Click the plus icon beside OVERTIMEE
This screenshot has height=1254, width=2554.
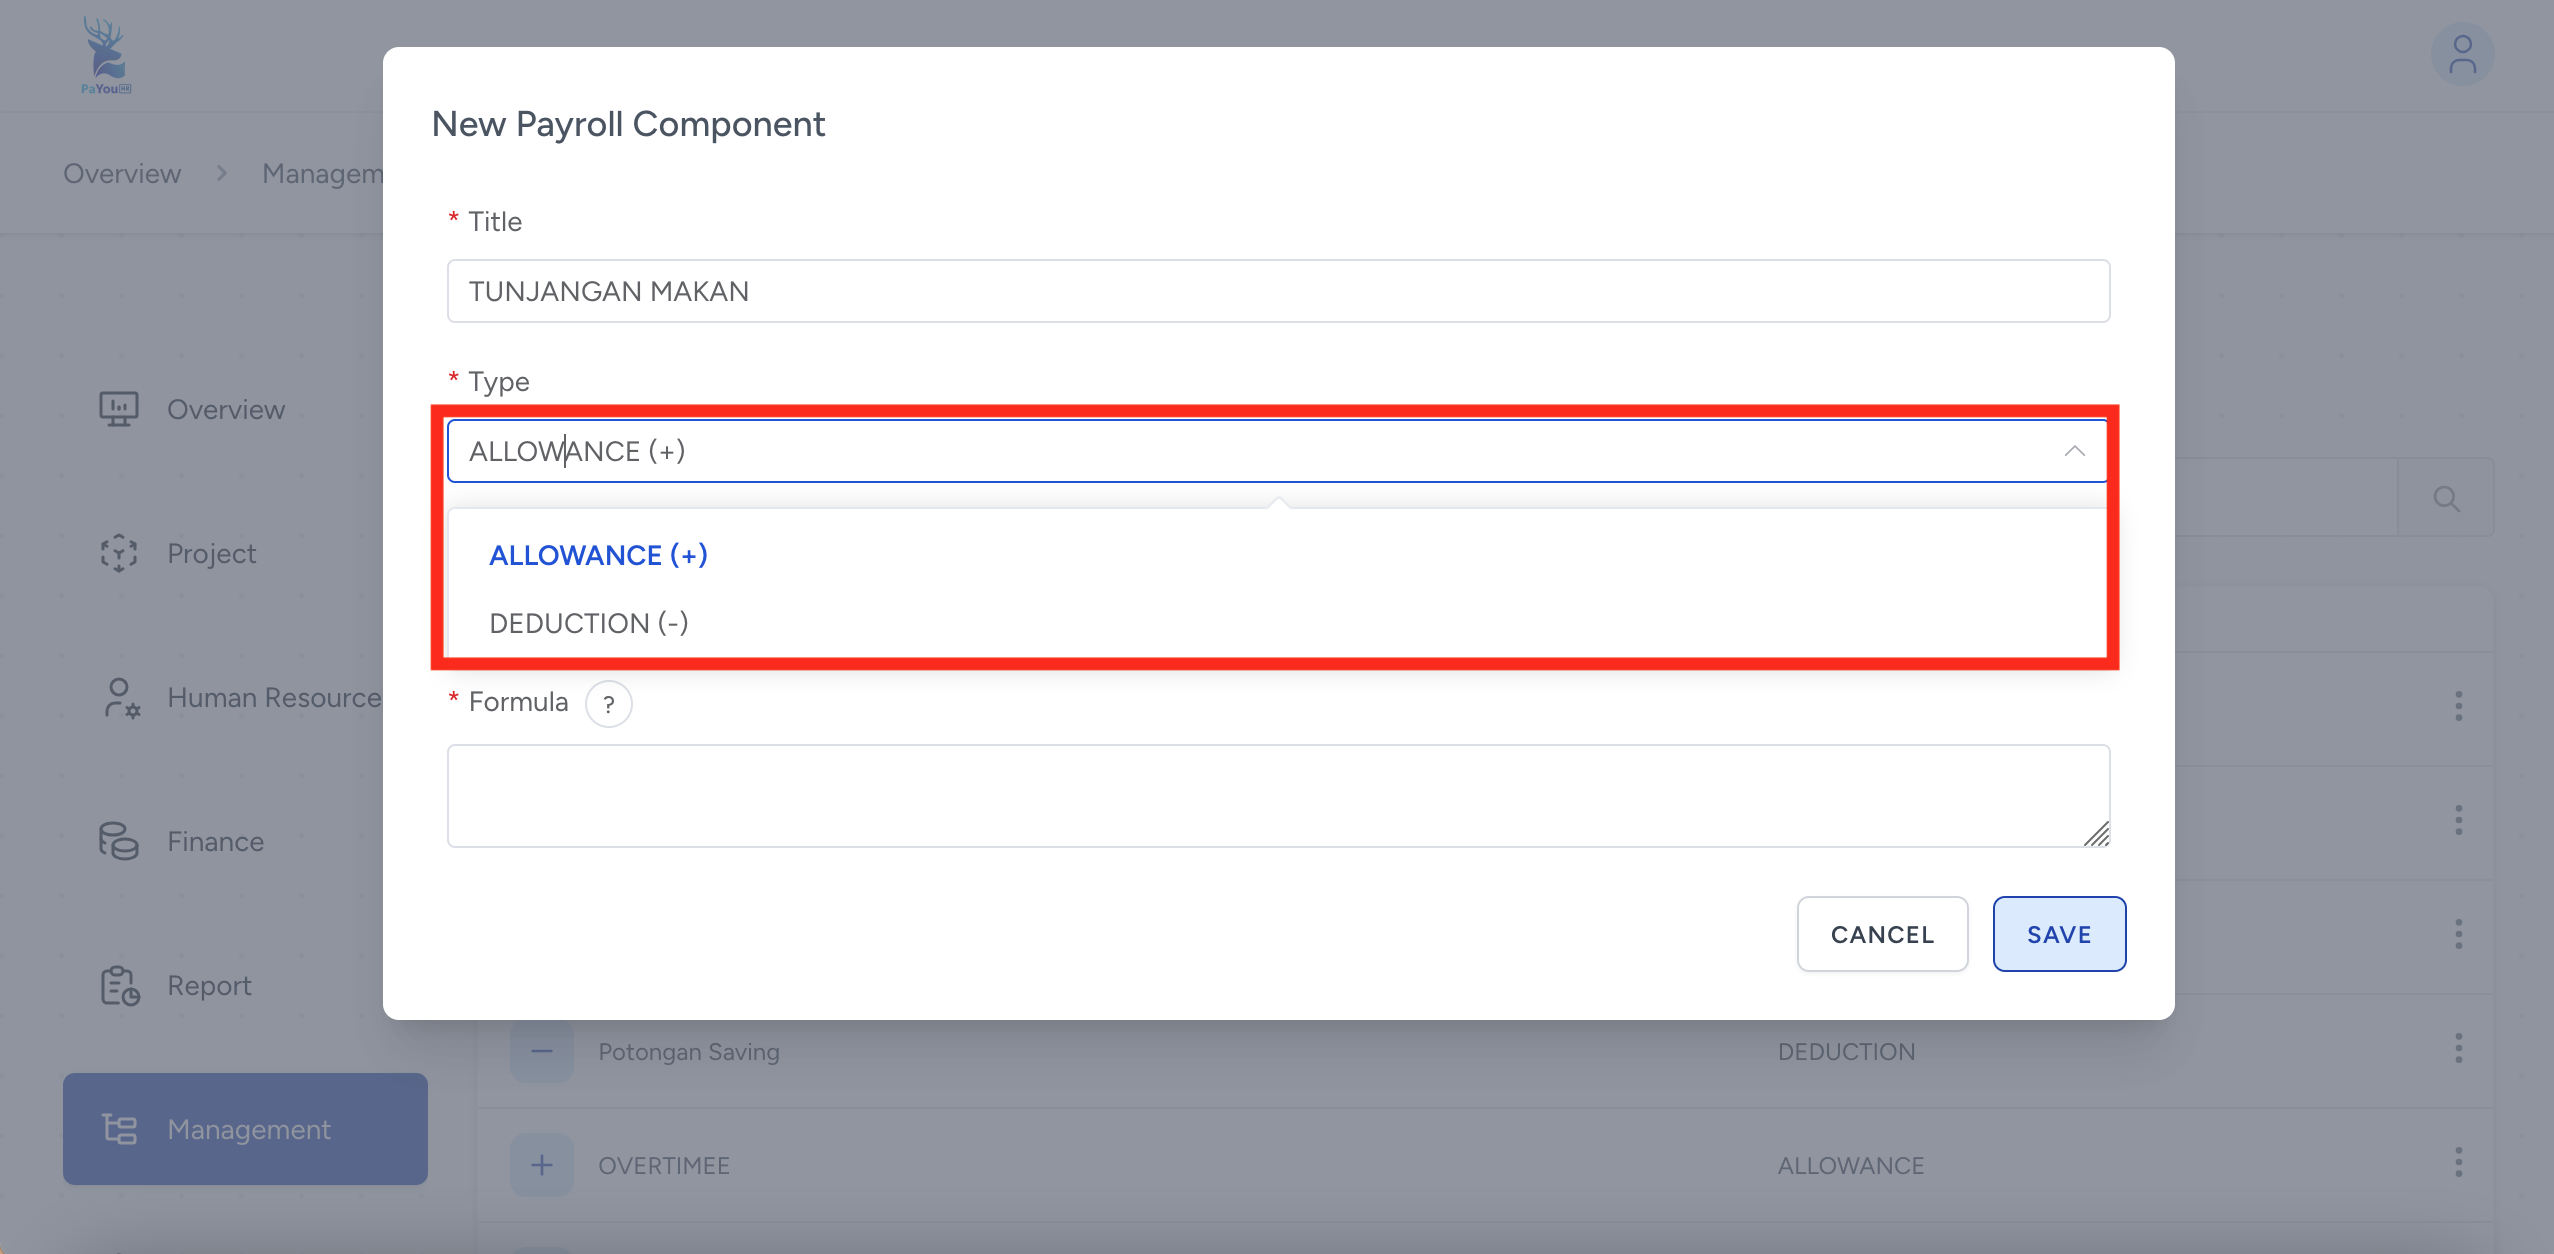pos(541,1165)
